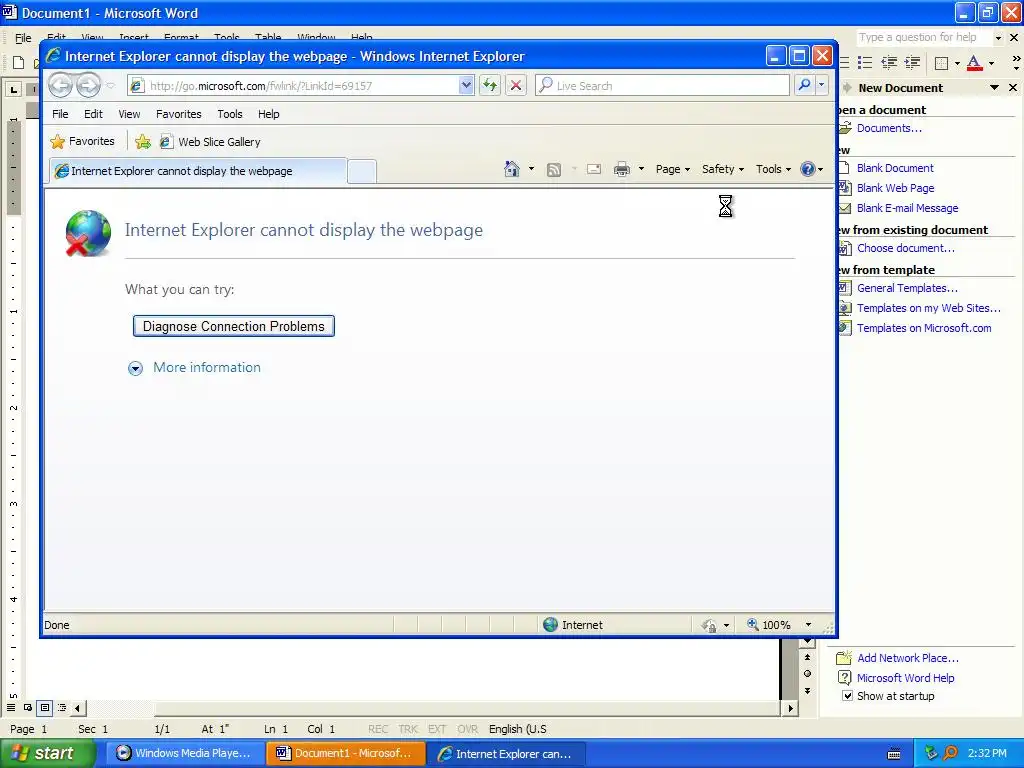Screen dimensions: 1024x768
Task: Click the Word horizontal scrollbar right arrow
Action: 791,708
